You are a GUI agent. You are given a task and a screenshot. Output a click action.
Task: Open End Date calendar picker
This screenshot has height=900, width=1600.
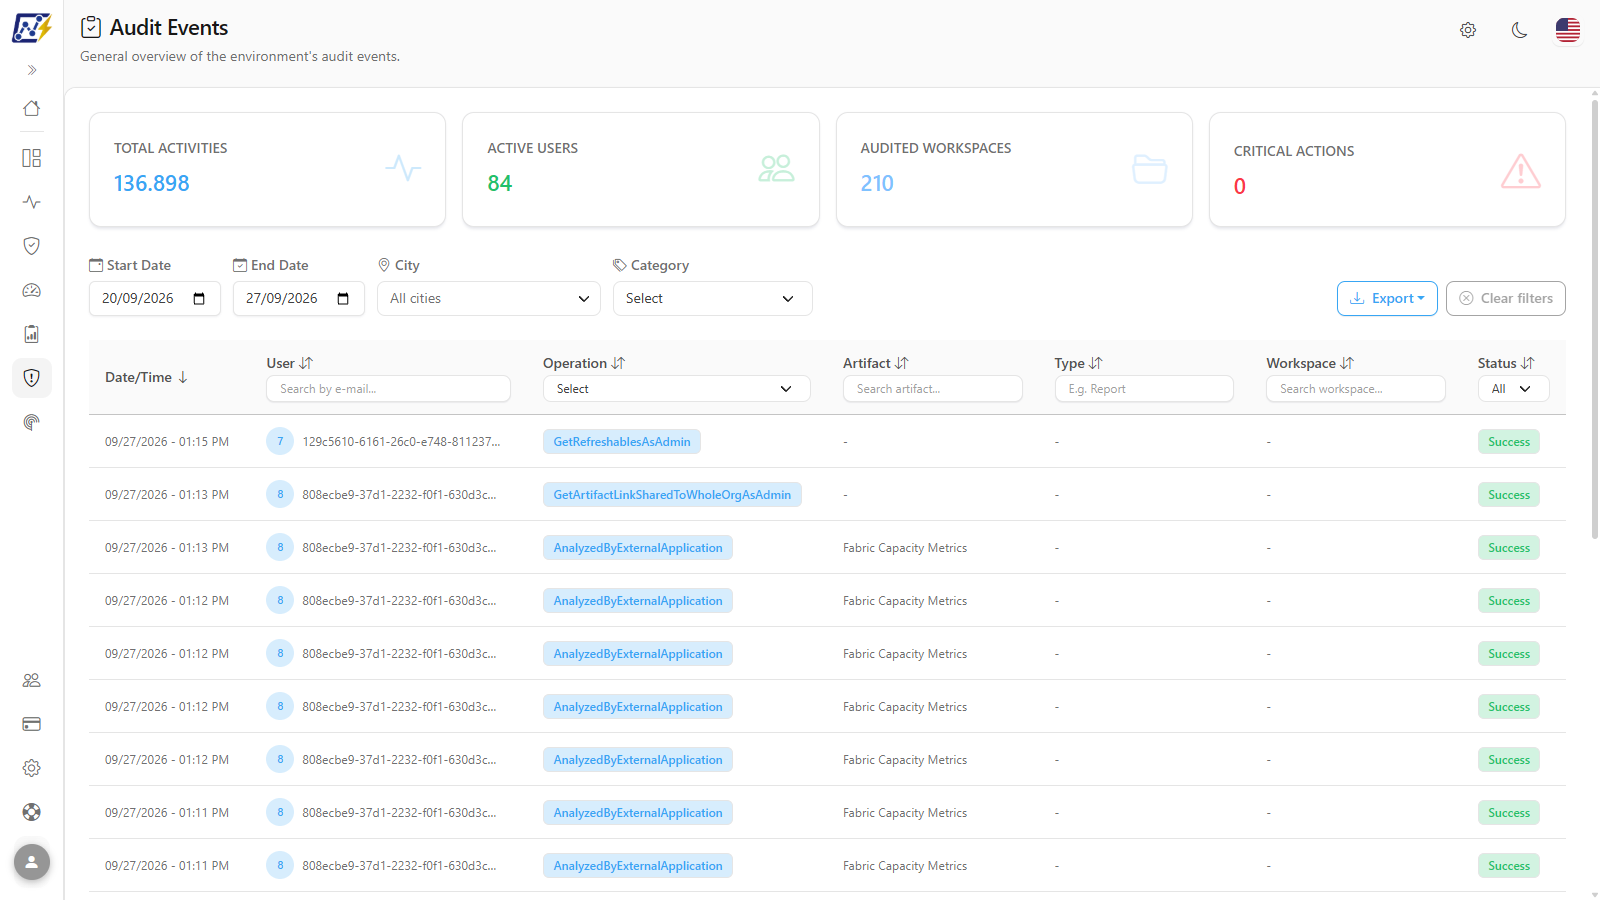coord(343,299)
